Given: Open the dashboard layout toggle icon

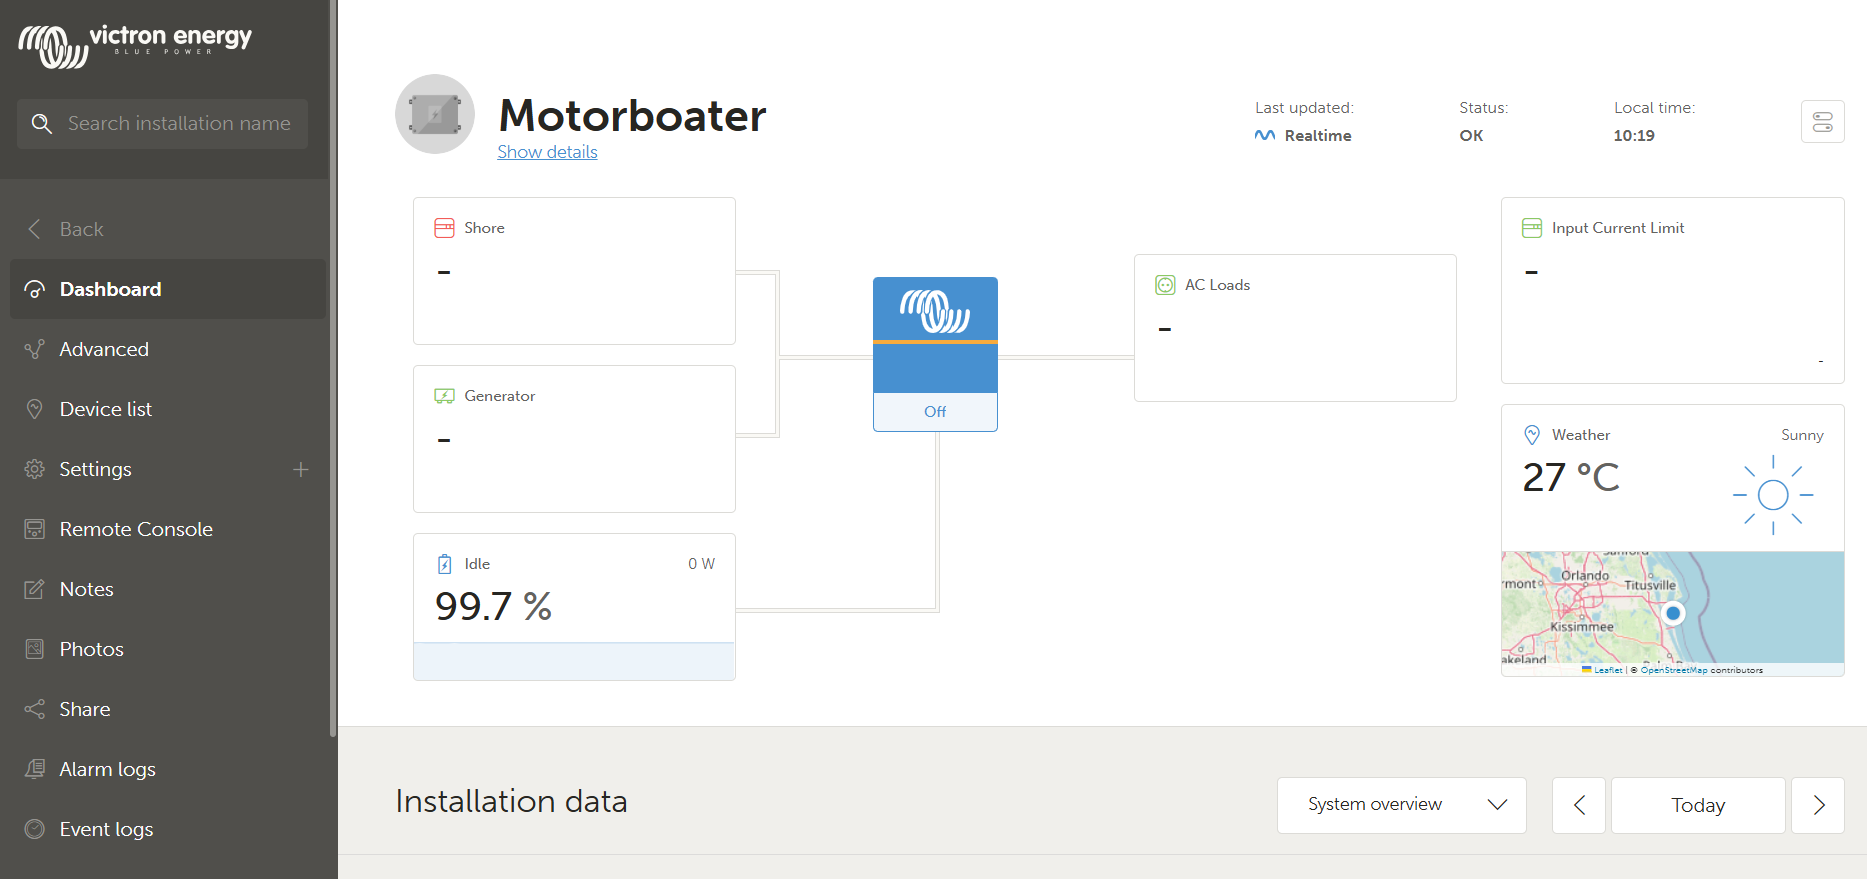Looking at the screenshot, I should [x=1822, y=122].
